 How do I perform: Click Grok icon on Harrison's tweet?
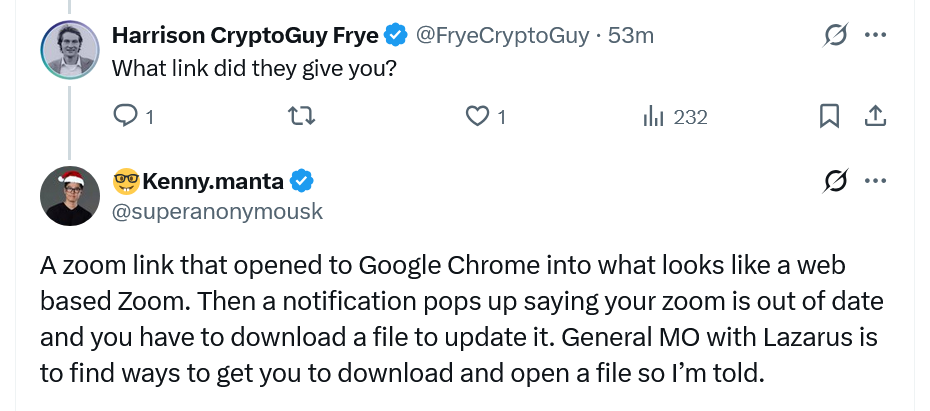point(833,36)
